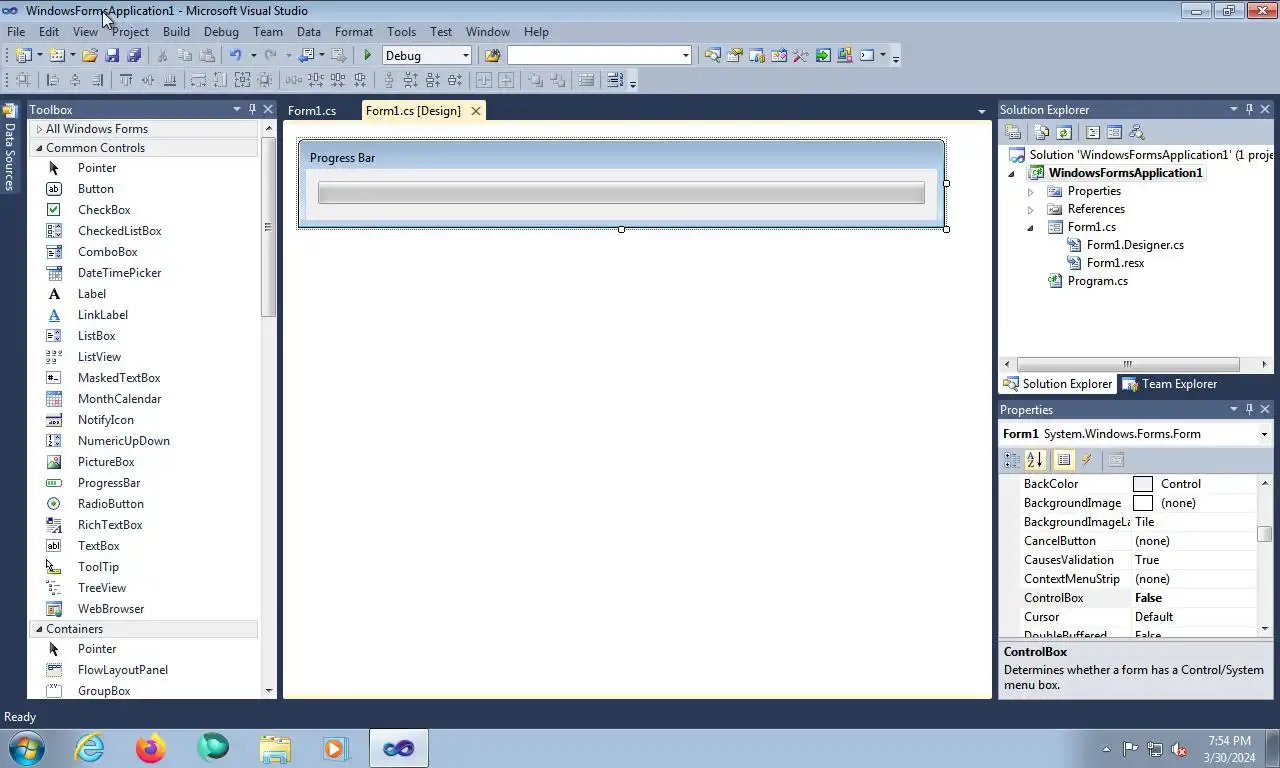
Task: Select the RadioButton control in Toolbox
Action: pyautogui.click(x=111, y=504)
